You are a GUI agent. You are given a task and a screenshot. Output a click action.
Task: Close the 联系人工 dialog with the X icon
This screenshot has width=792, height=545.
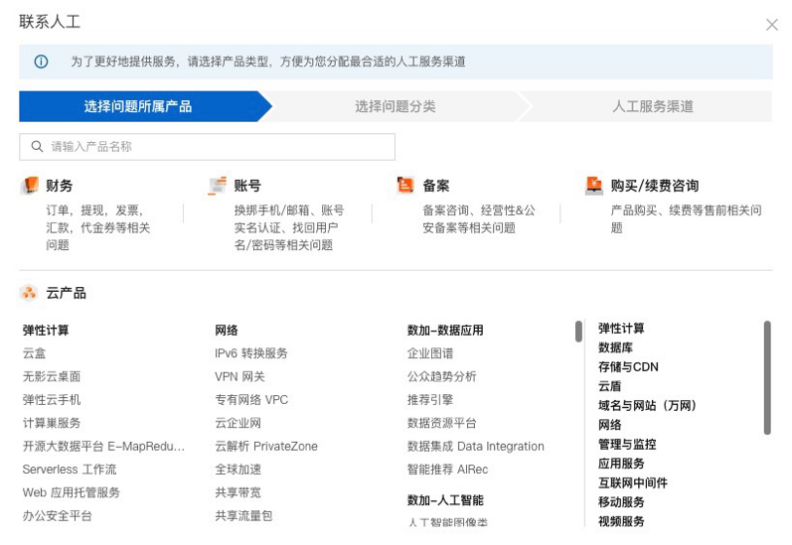tap(771, 25)
